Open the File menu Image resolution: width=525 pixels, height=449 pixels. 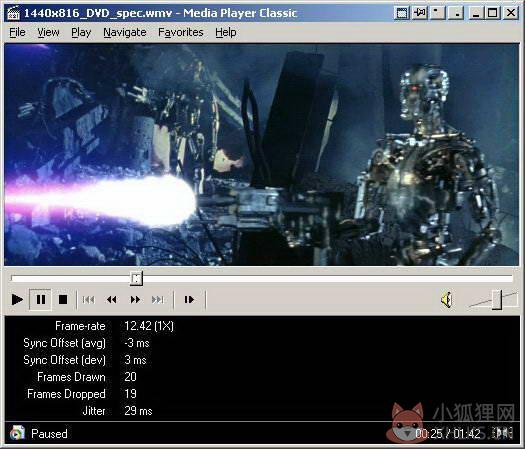(x=17, y=32)
